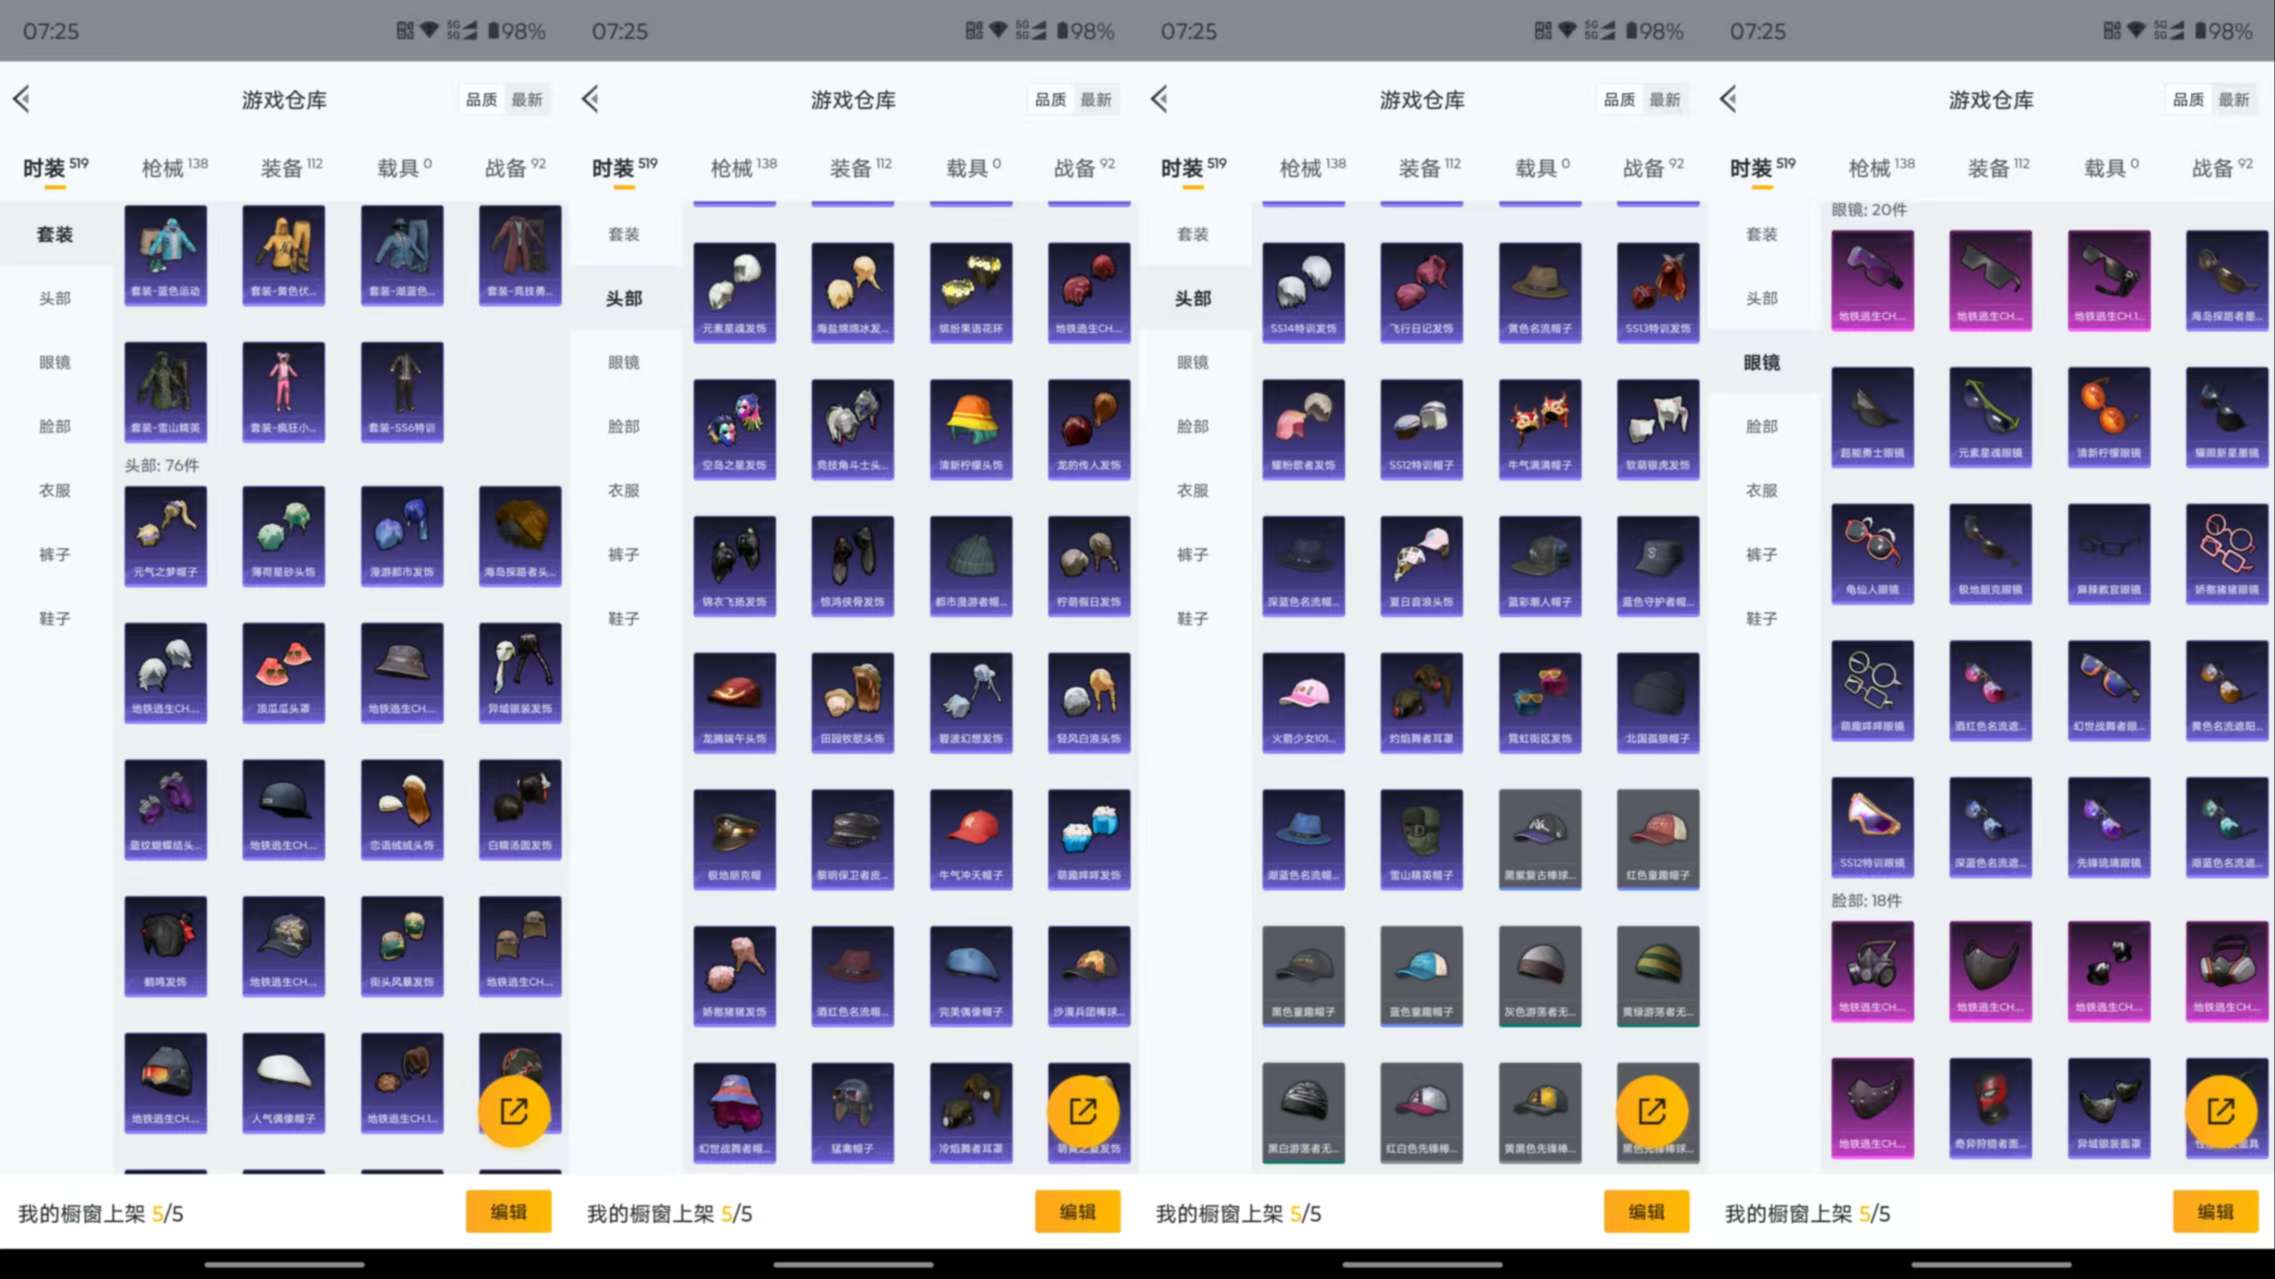Viewport: 2275px width, 1279px height.
Task: Tap the watermelon 顶瓜瓜头罩 headgear item
Action: pyautogui.click(x=283, y=672)
